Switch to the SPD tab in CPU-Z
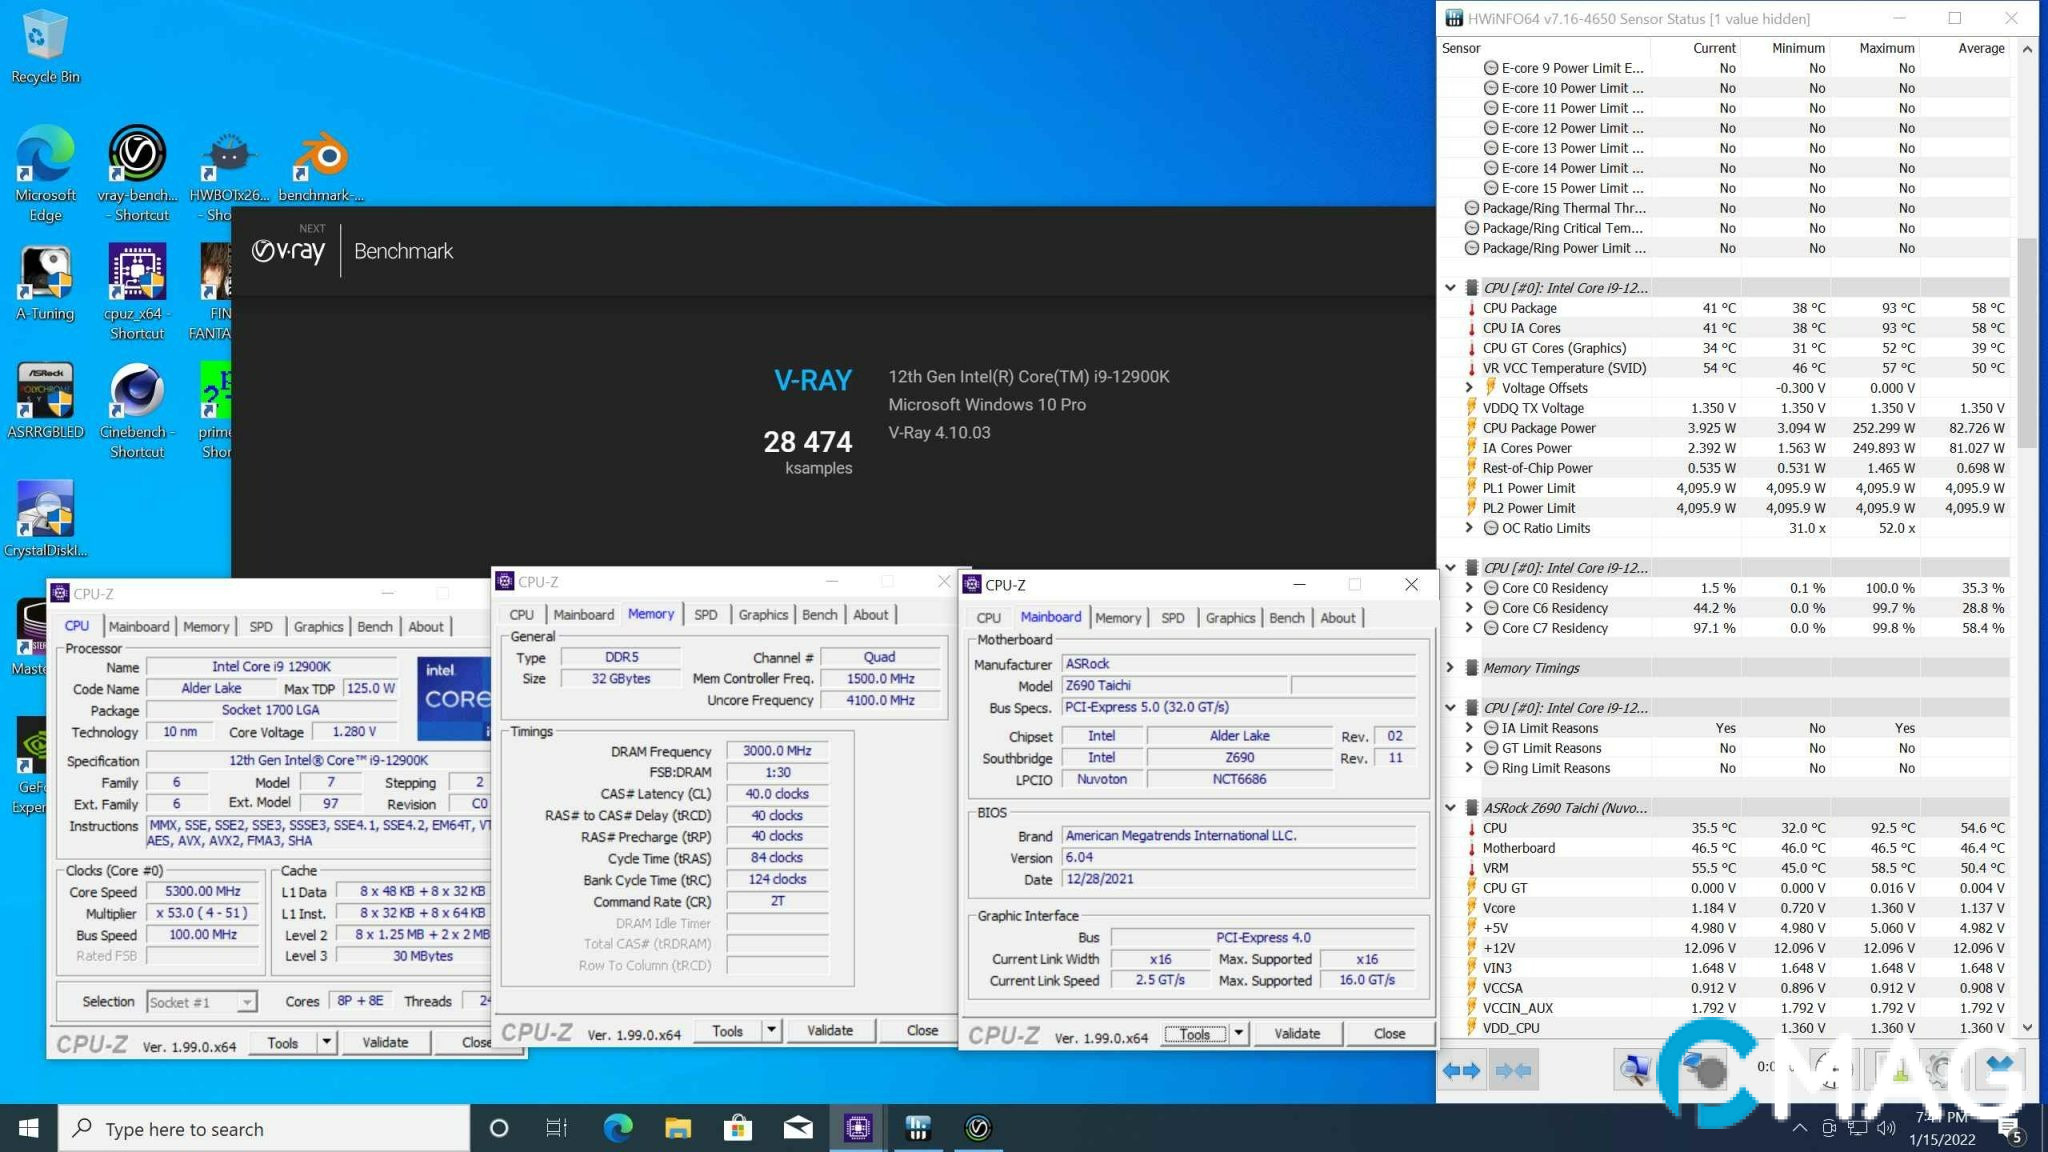Viewport: 2048px width, 1152px height. click(1173, 618)
